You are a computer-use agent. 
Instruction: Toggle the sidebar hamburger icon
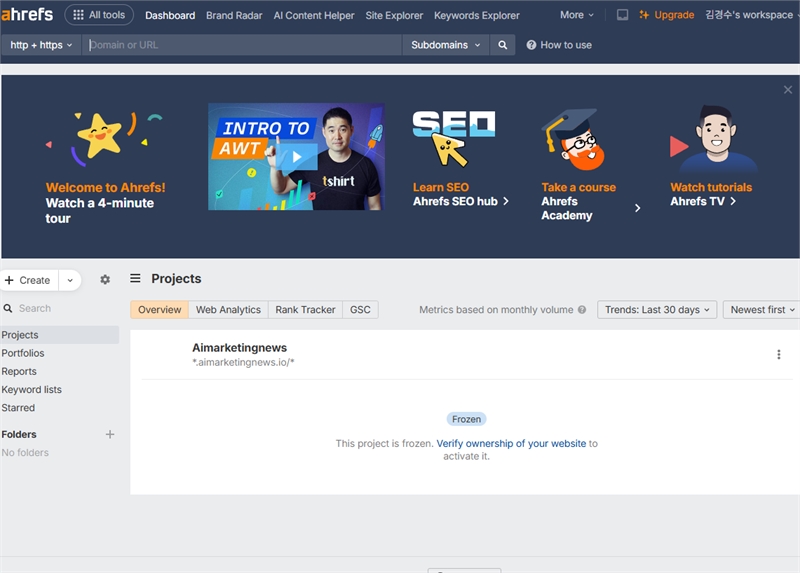pyautogui.click(x=135, y=278)
